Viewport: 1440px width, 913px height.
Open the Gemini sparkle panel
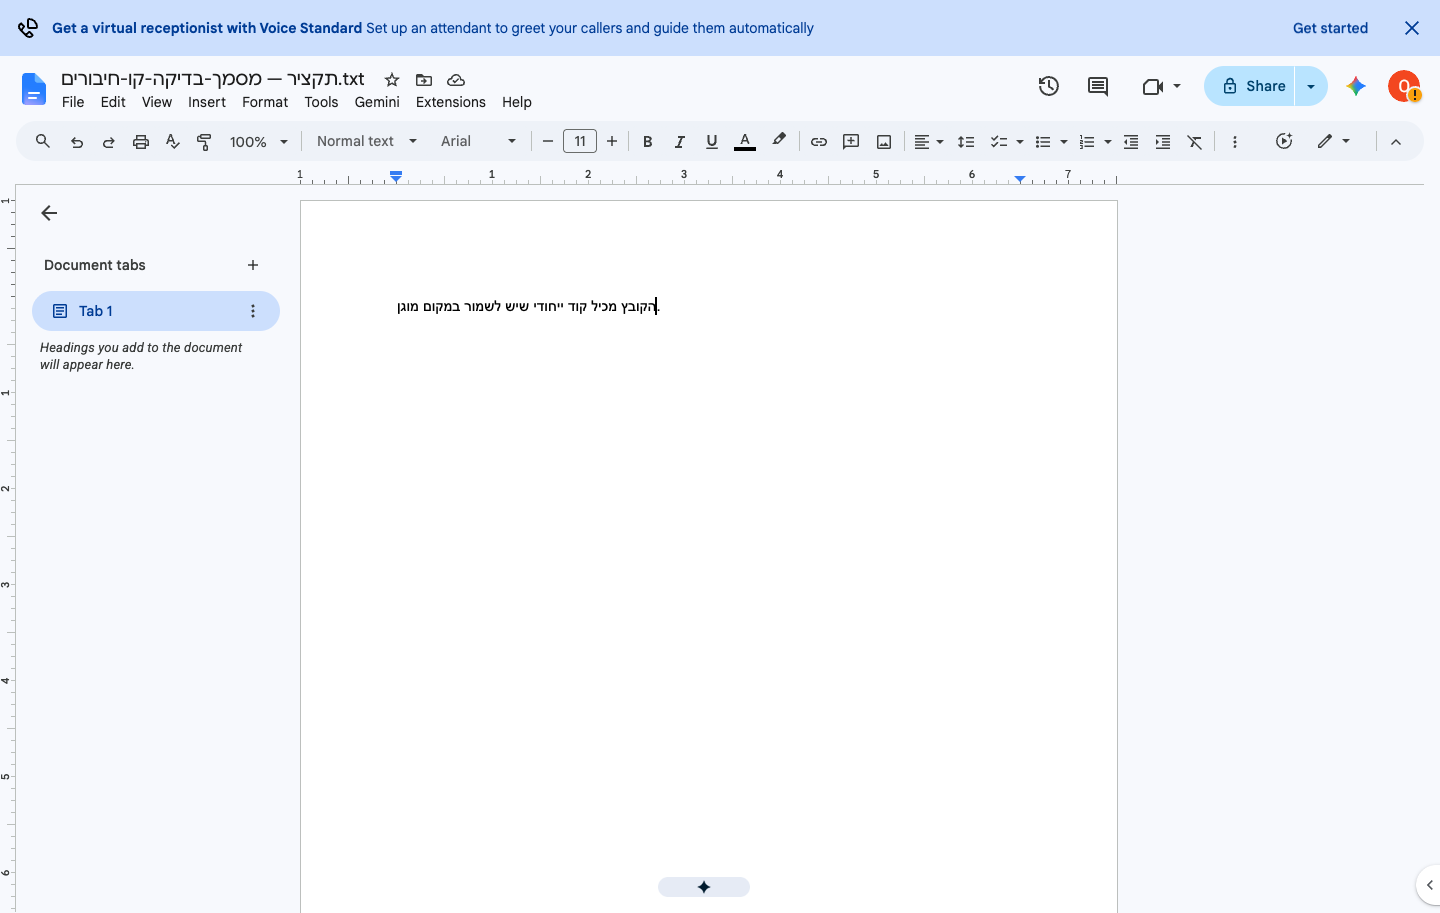click(1356, 86)
